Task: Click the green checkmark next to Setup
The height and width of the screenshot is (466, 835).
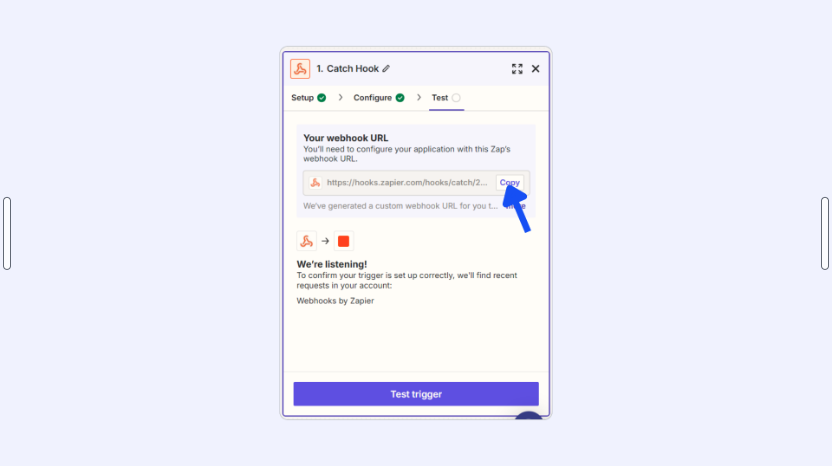Action: point(322,98)
